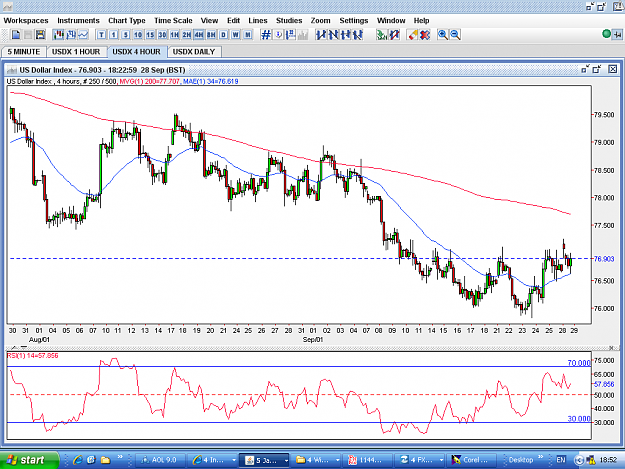Select the candlestick chart type icon
625x469 pixels.
59,35
